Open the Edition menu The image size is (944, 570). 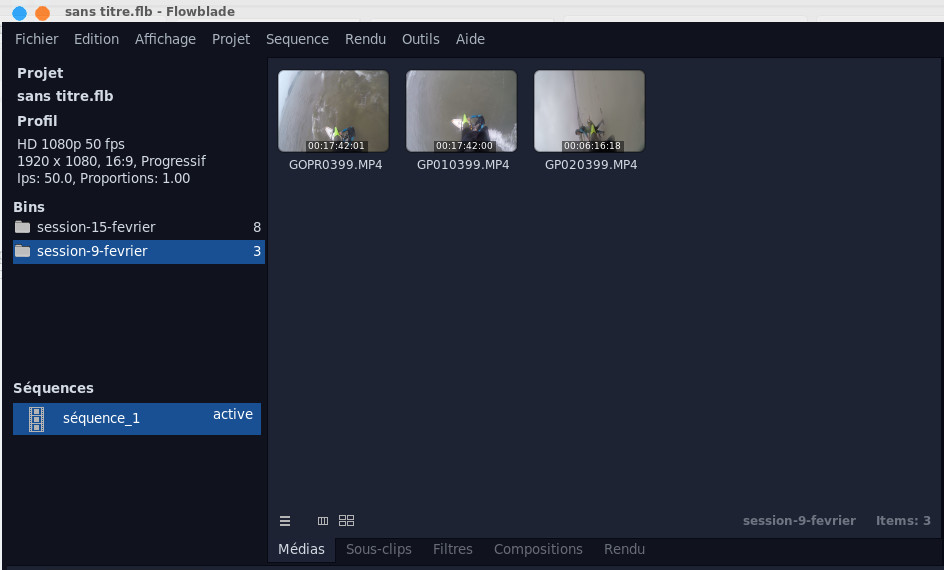pos(96,39)
